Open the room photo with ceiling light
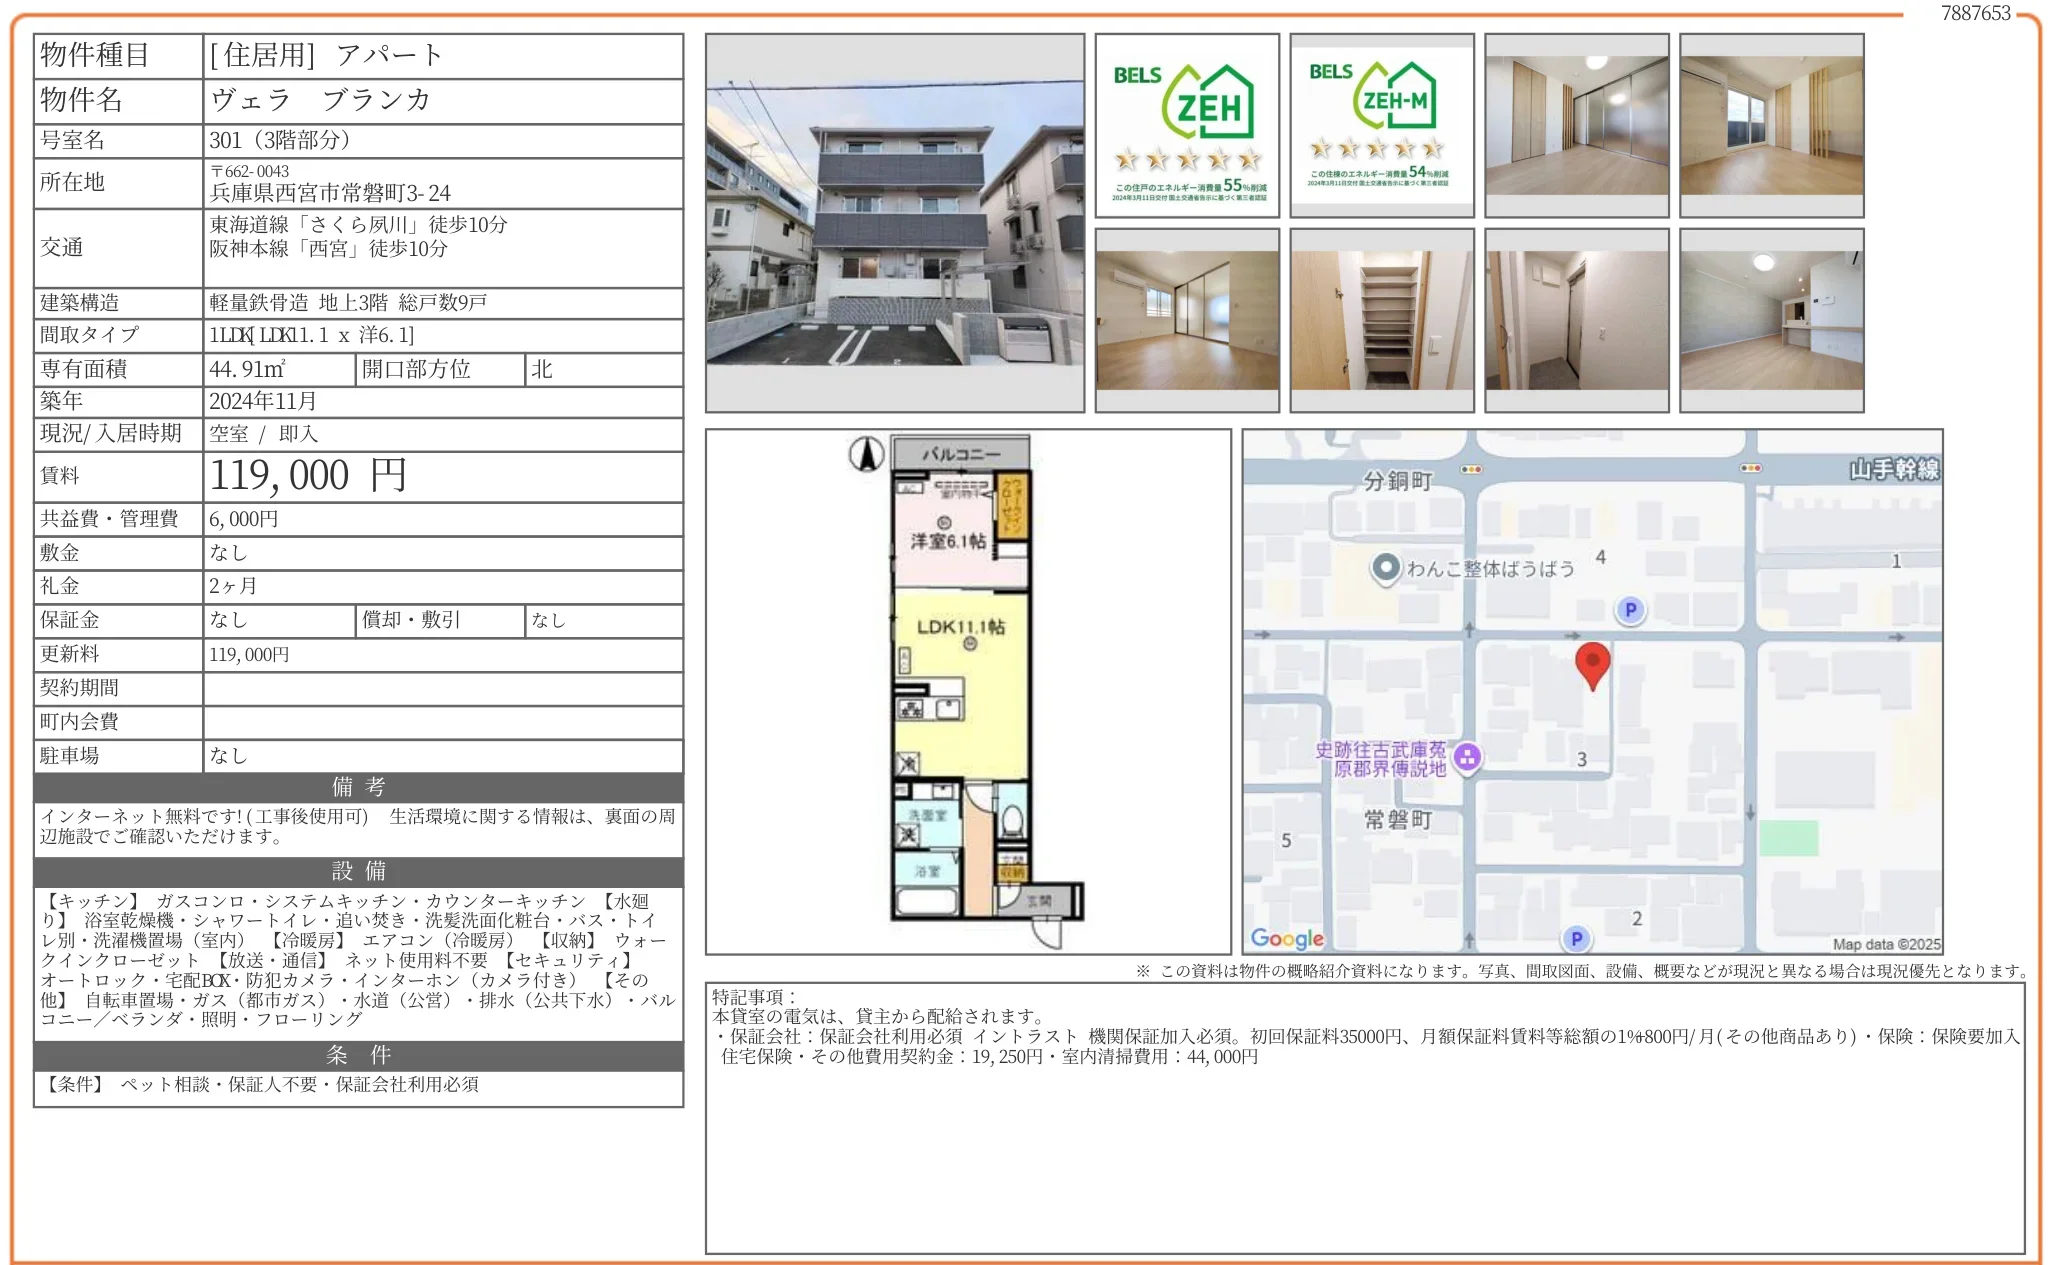Screen dimensions: 2056x1265 click(1771, 320)
